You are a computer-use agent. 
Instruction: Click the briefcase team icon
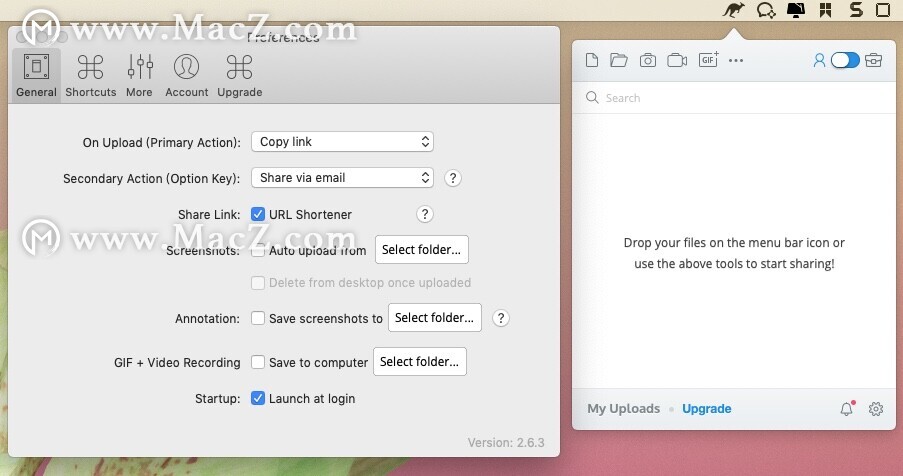click(874, 60)
